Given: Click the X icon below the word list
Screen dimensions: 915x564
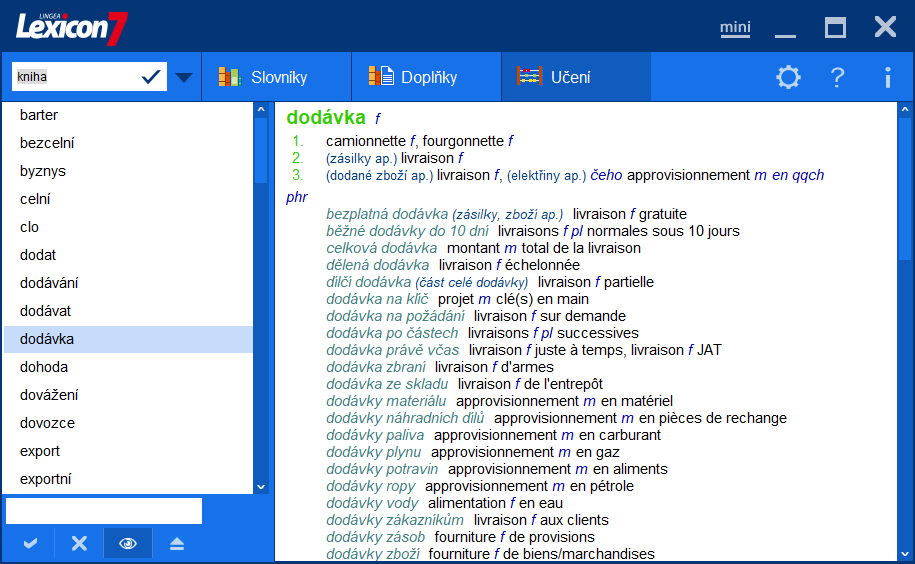Looking at the screenshot, I should (79, 543).
